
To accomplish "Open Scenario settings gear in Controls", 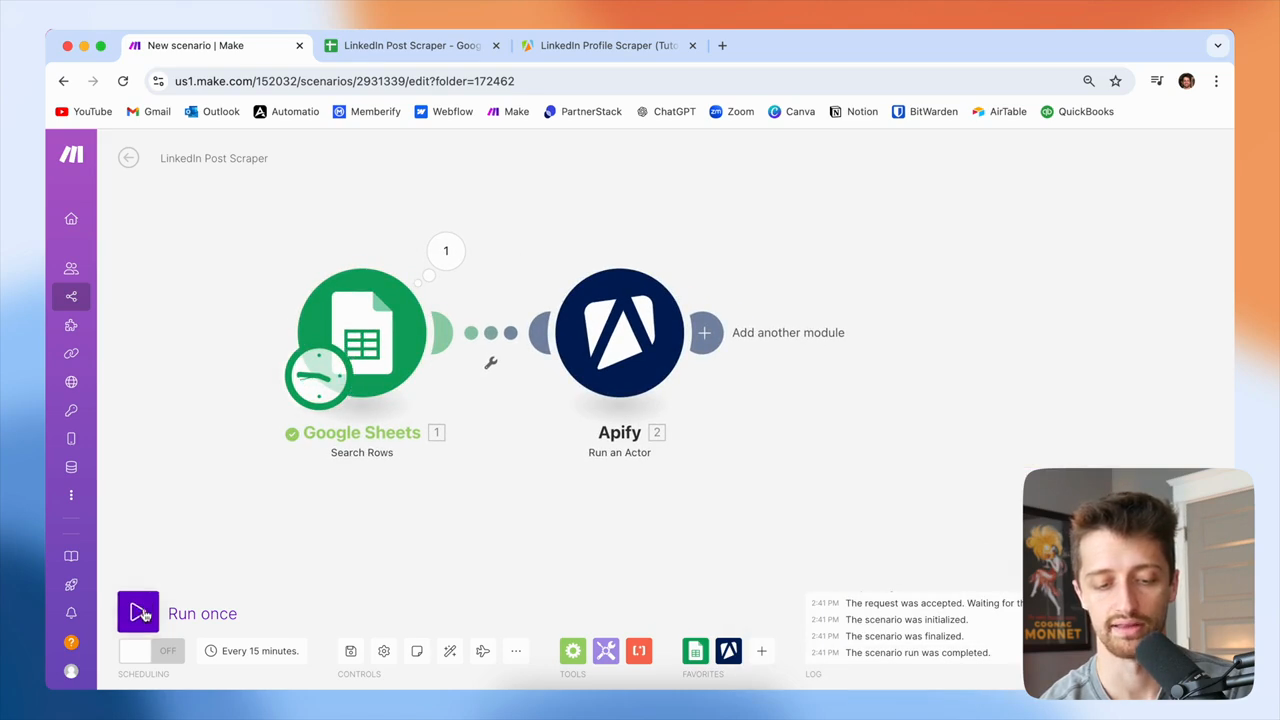I will tap(384, 651).
